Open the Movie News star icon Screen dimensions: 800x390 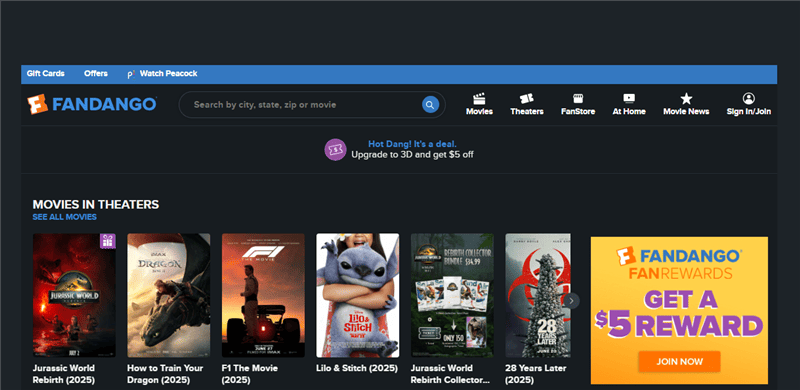[x=686, y=99]
